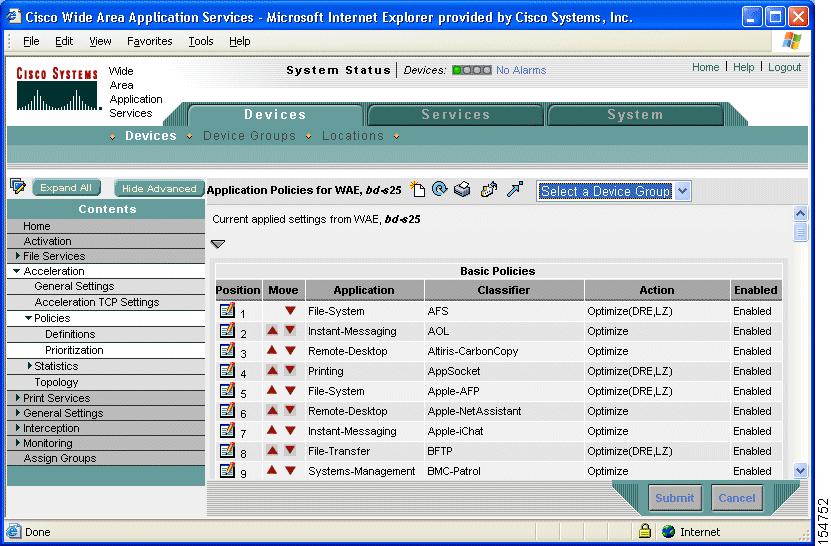Move BFTP policy down
831x546 pixels.
click(x=290, y=450)
